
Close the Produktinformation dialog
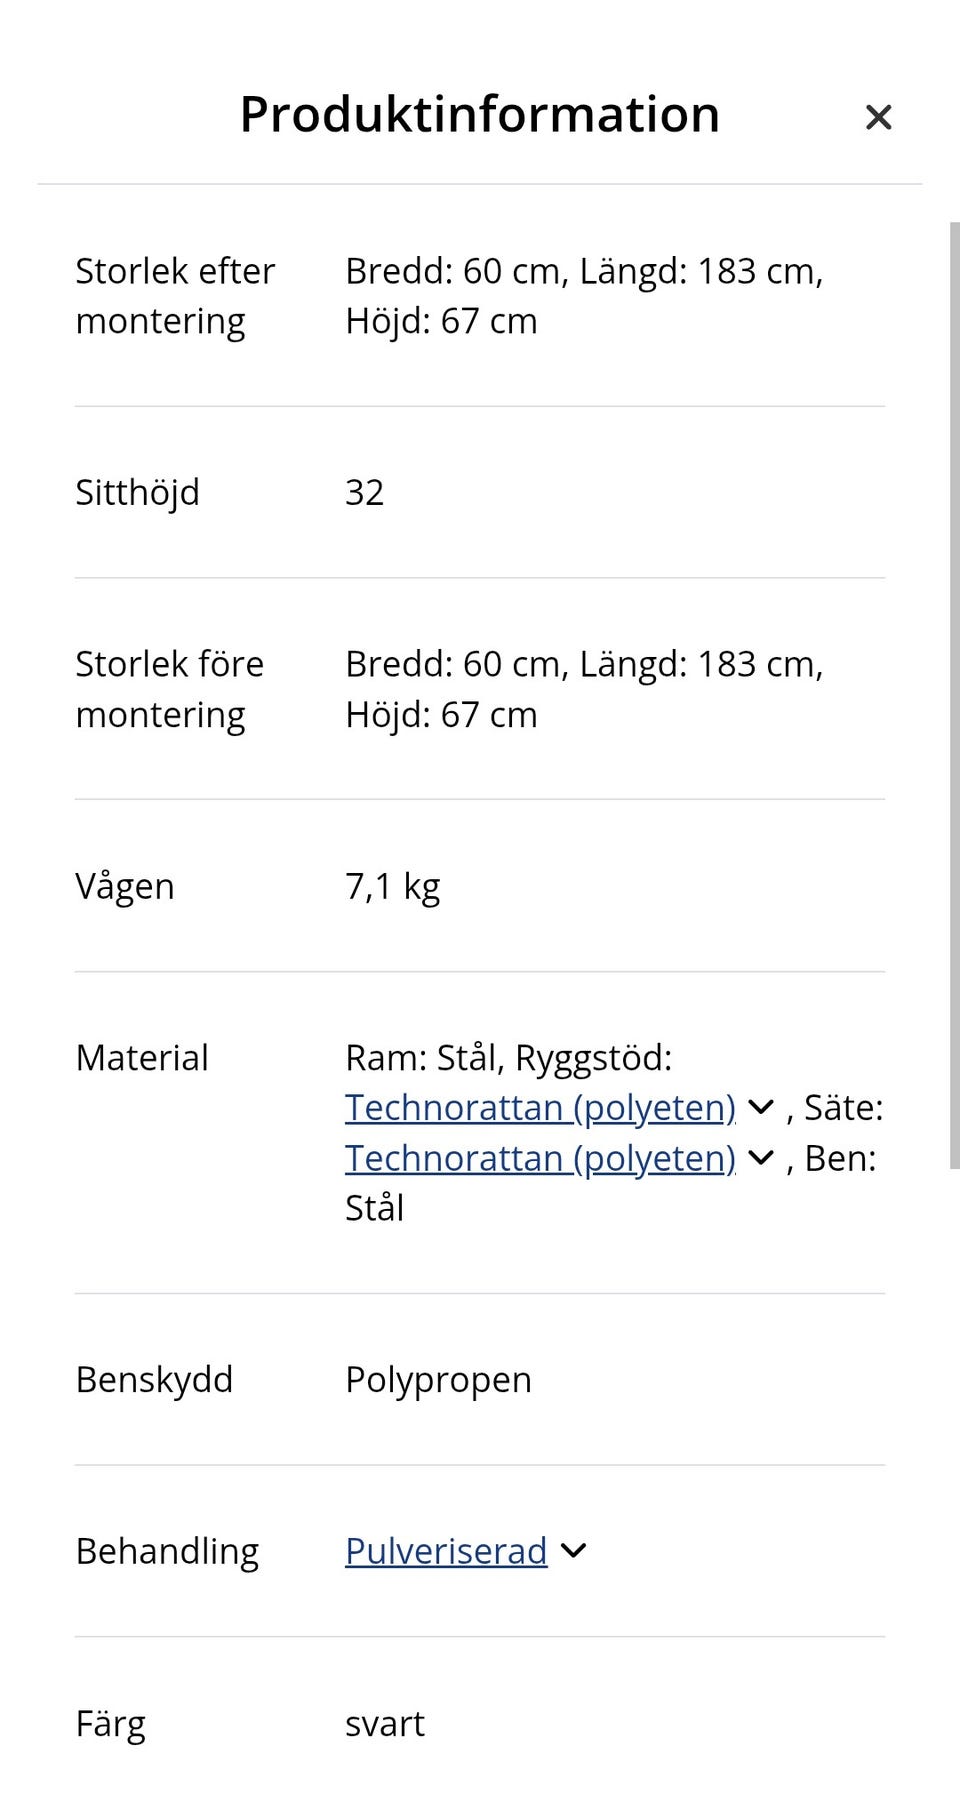click(x=878, y=117)
